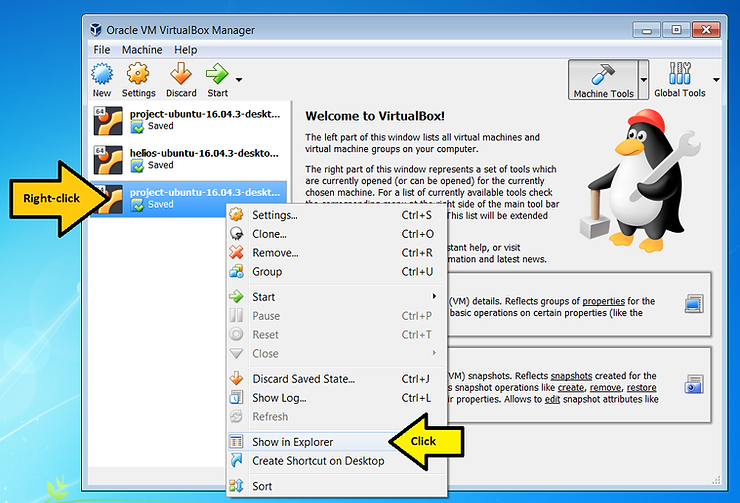This screenshot has width=740, height=503.
Task: Expand the Start submenu in context menu
Action: 336,297
